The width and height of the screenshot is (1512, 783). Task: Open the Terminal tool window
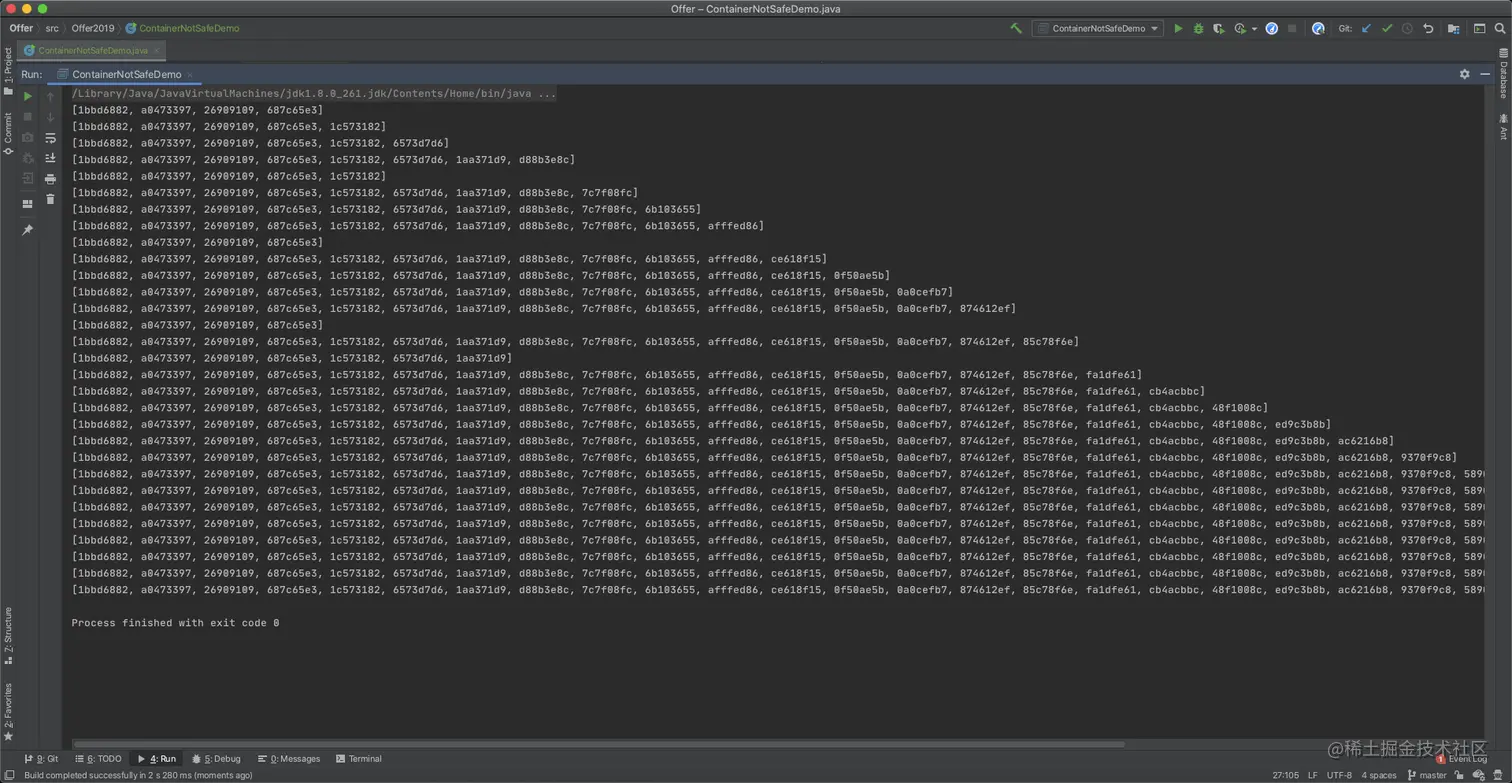click(x=359, y=759)
